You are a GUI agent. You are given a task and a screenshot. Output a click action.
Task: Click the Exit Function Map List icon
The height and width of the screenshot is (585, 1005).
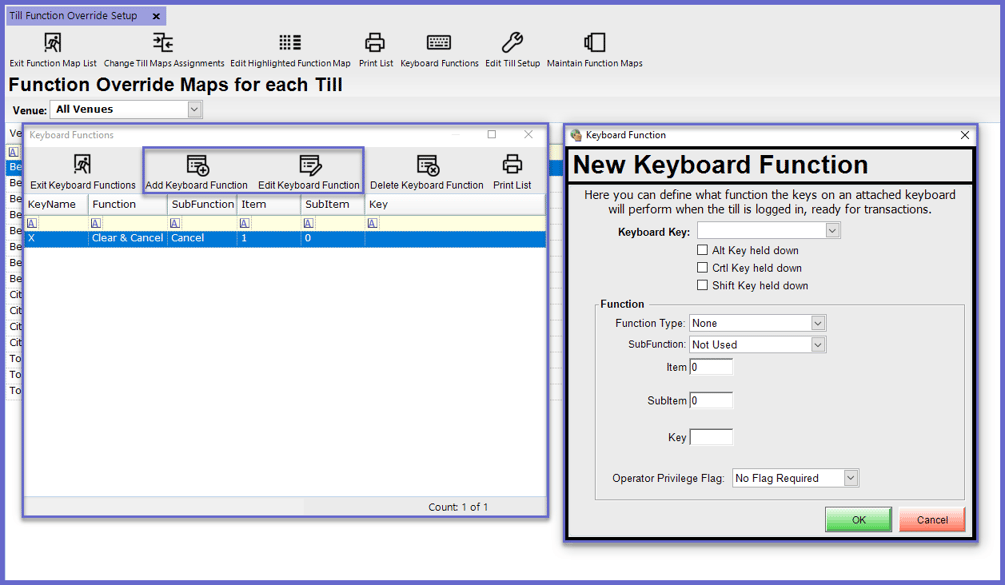pos(53,43)
